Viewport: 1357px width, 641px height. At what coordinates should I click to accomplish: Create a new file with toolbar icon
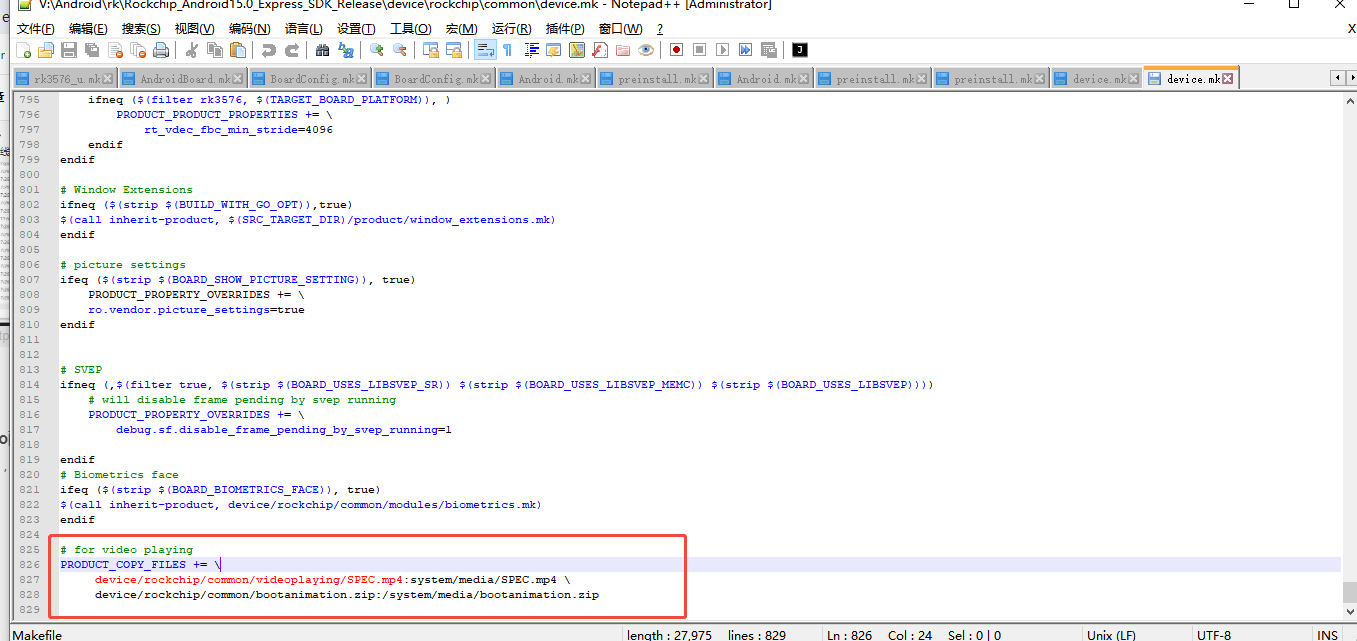point(23,50)
